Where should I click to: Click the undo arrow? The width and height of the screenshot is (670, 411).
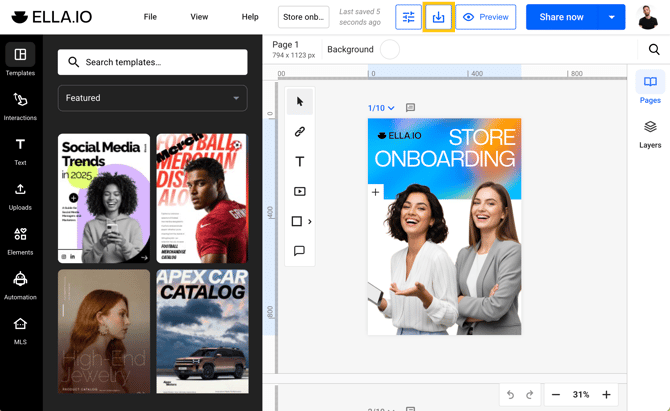510,395
